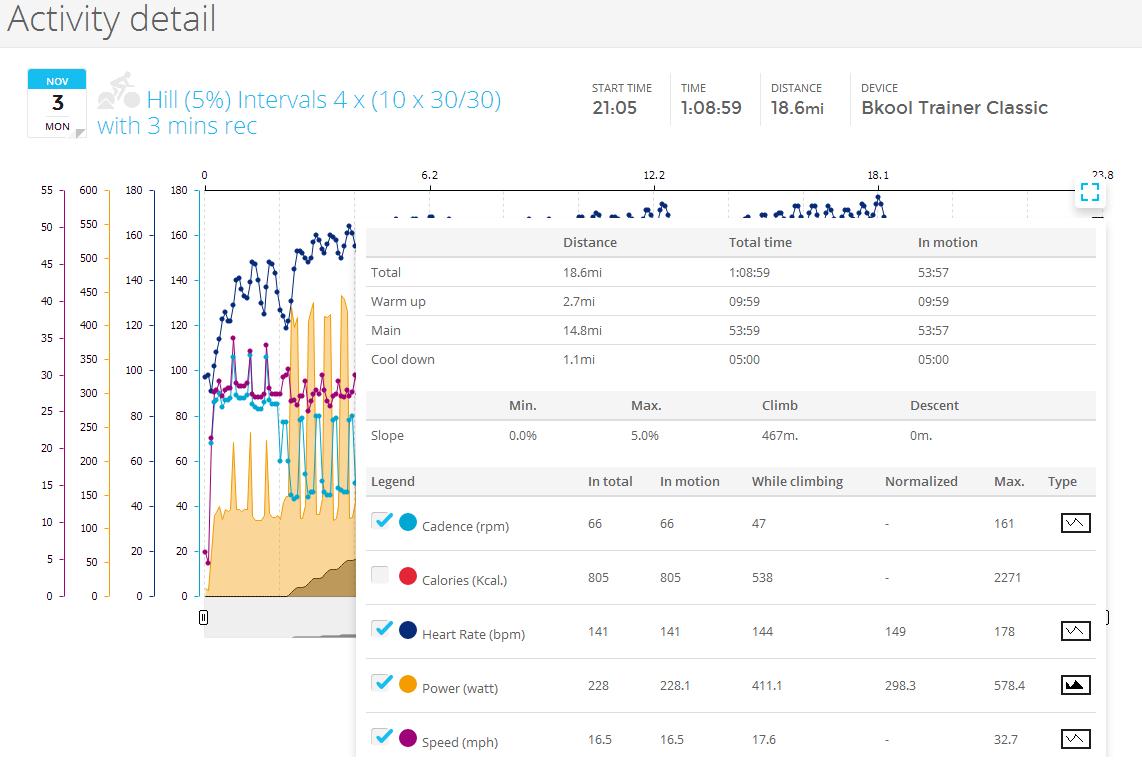Click the Cadence (rpm) legend label
The image size is (1142, 783).
(465, 527)
